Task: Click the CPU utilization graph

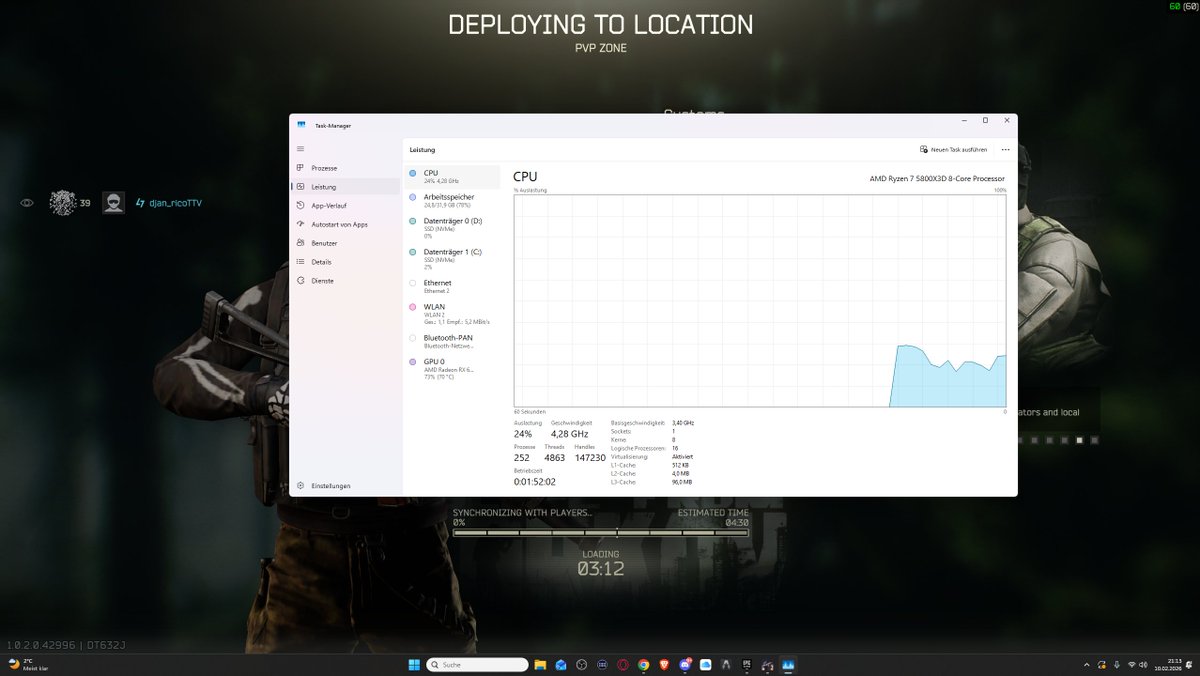Action: [x=760, y=301]
